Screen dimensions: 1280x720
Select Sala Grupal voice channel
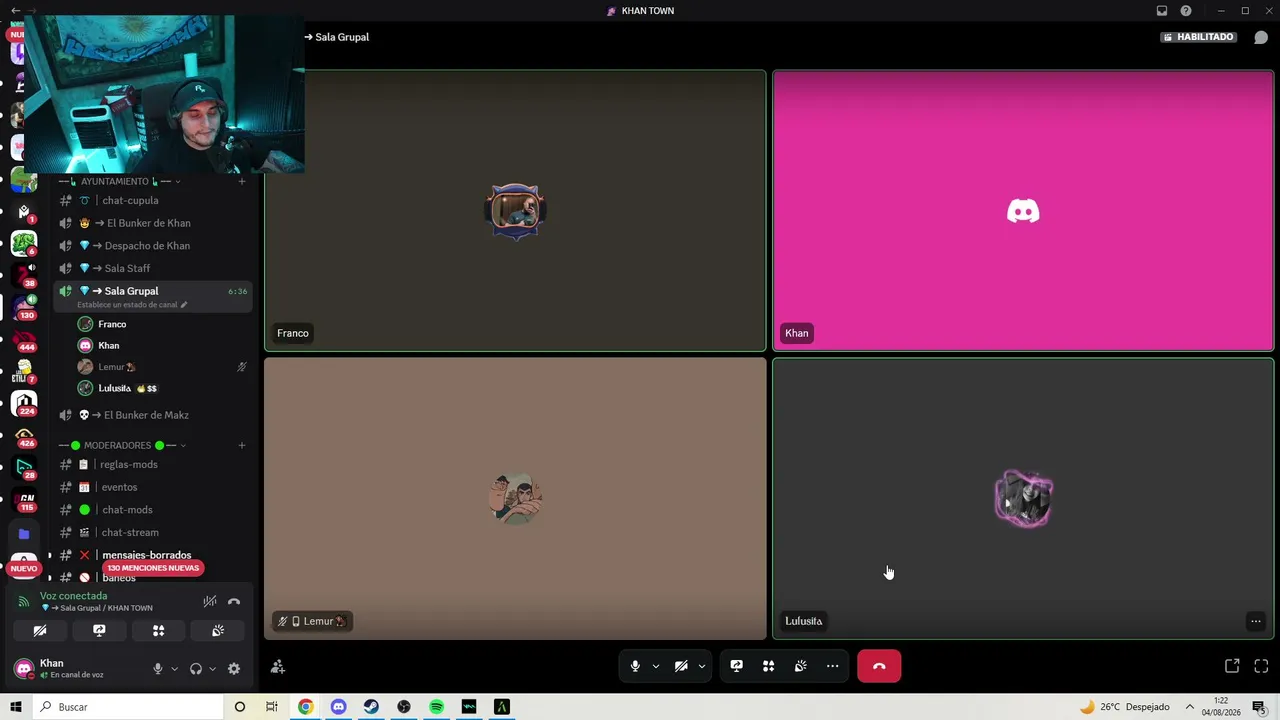131,291
